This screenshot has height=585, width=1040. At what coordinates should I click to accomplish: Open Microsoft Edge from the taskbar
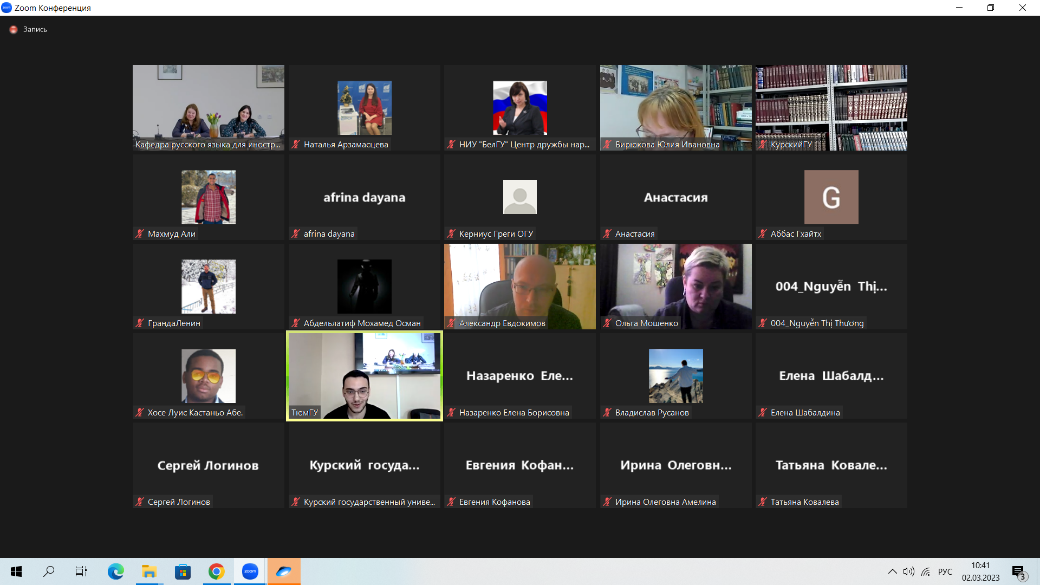pyautogui.click(x=115, y=572)
